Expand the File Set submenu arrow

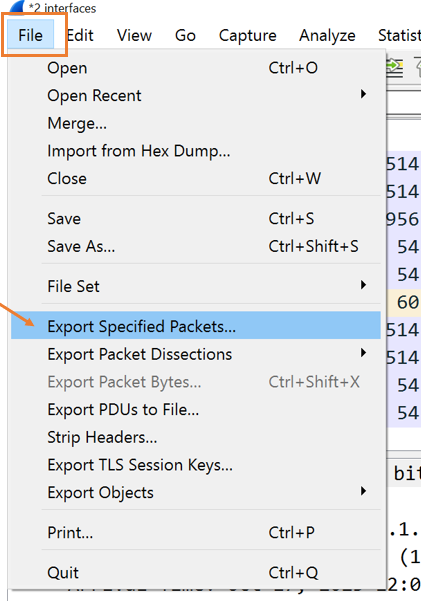coord(363,285)
